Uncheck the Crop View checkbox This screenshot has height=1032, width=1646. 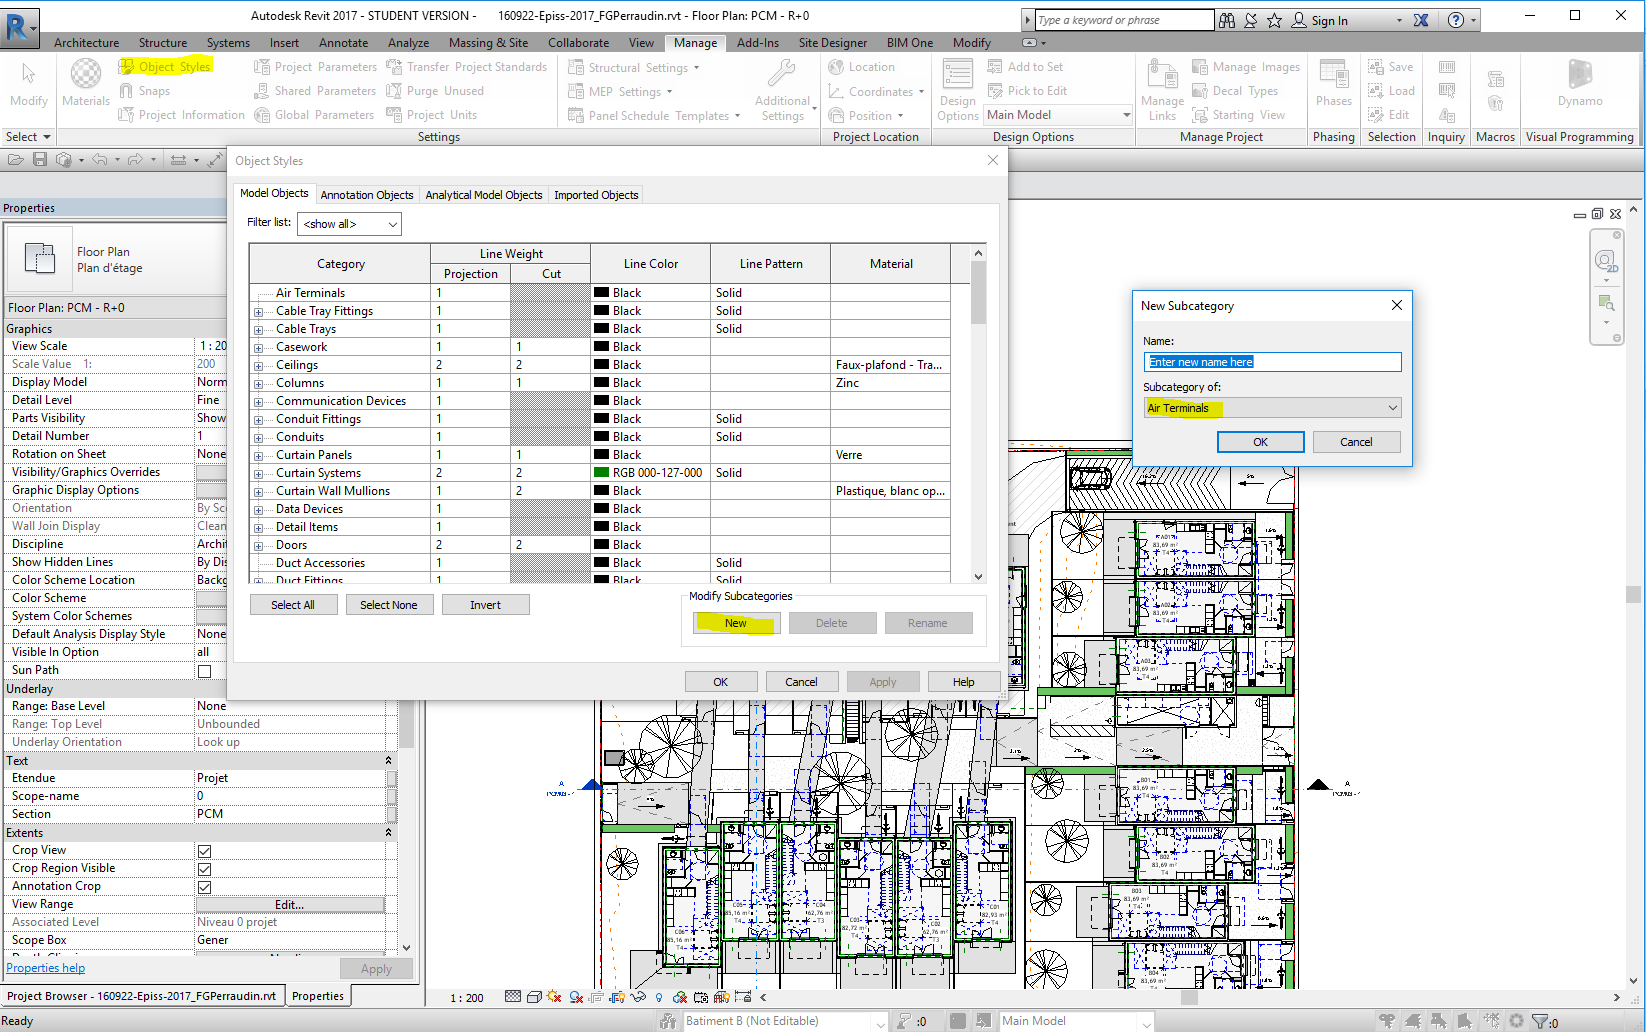(204, 850)
